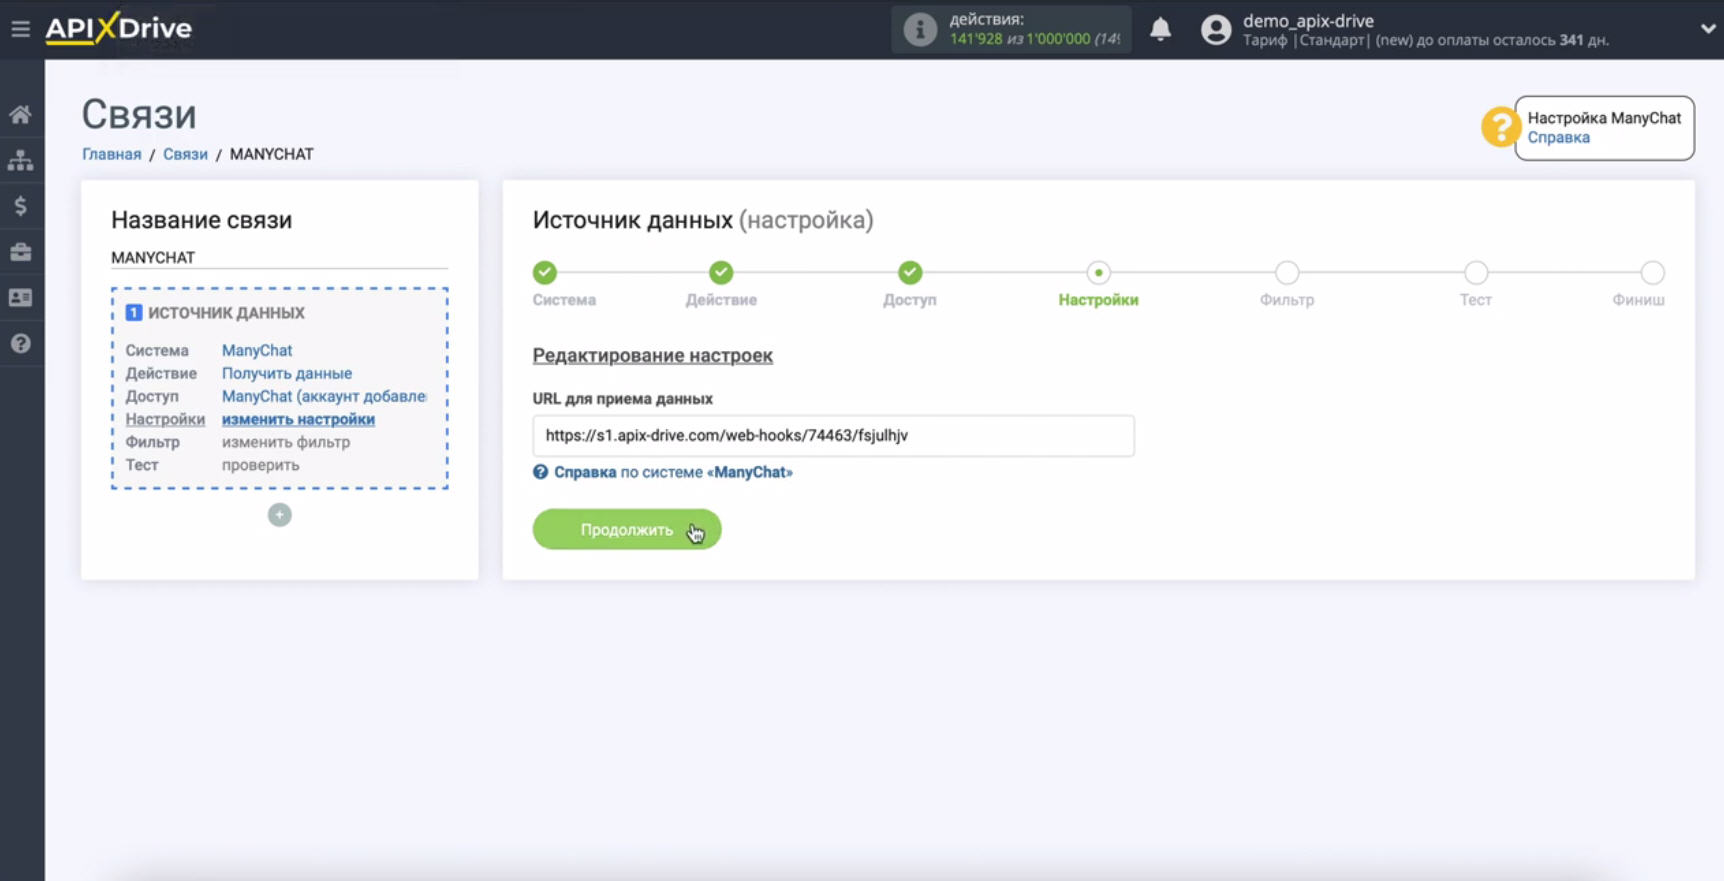Image resolution: width=1724 pixels, height=881 pixels.
Task: Click the Продолжить button
Action: (627, 529)
